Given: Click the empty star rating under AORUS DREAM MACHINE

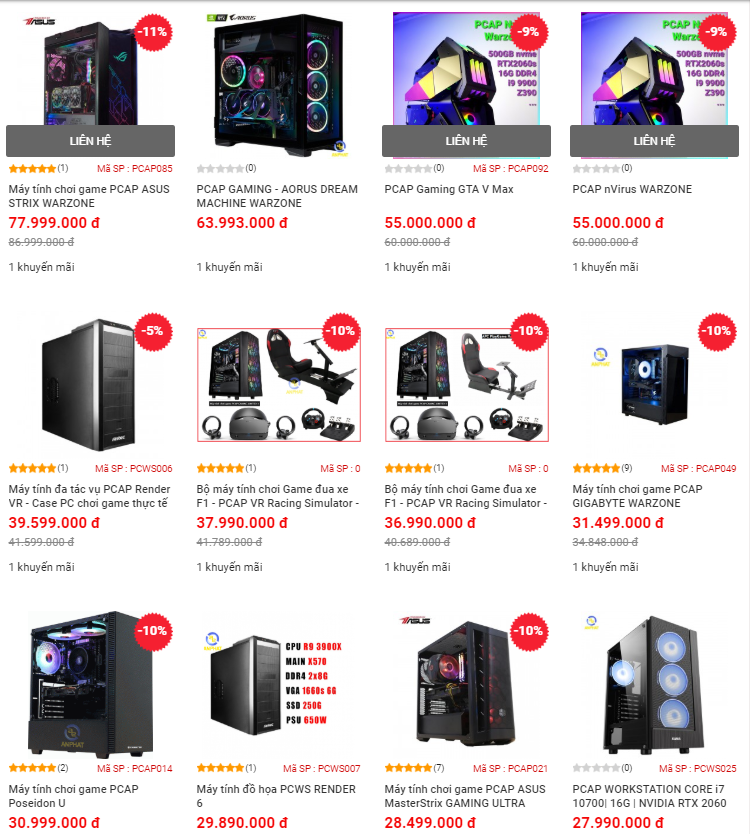Looking at the screenshot, I should pyautogui.click(x=220, y=168).
